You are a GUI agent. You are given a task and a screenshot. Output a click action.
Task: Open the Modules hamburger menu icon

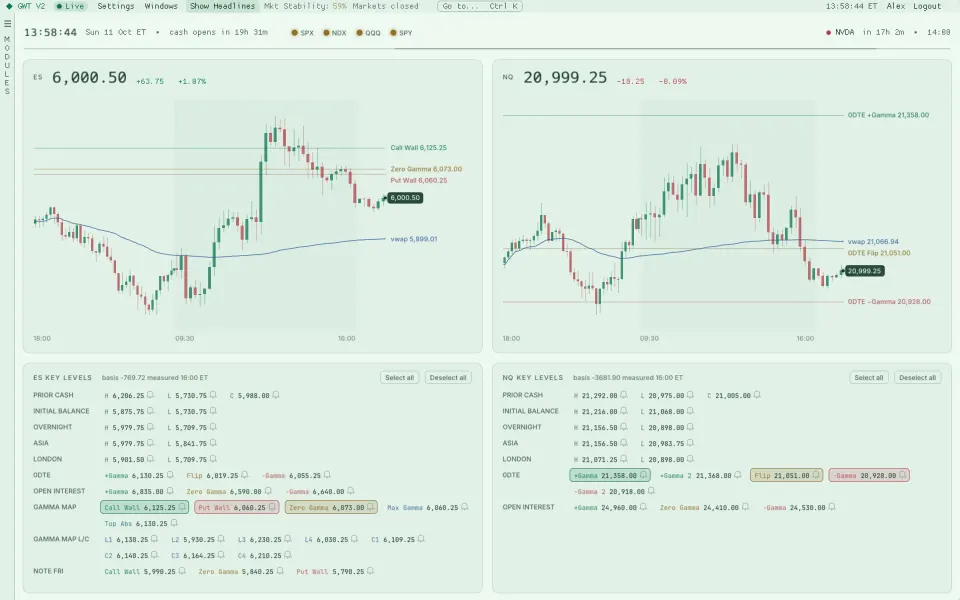click(7, 24)
